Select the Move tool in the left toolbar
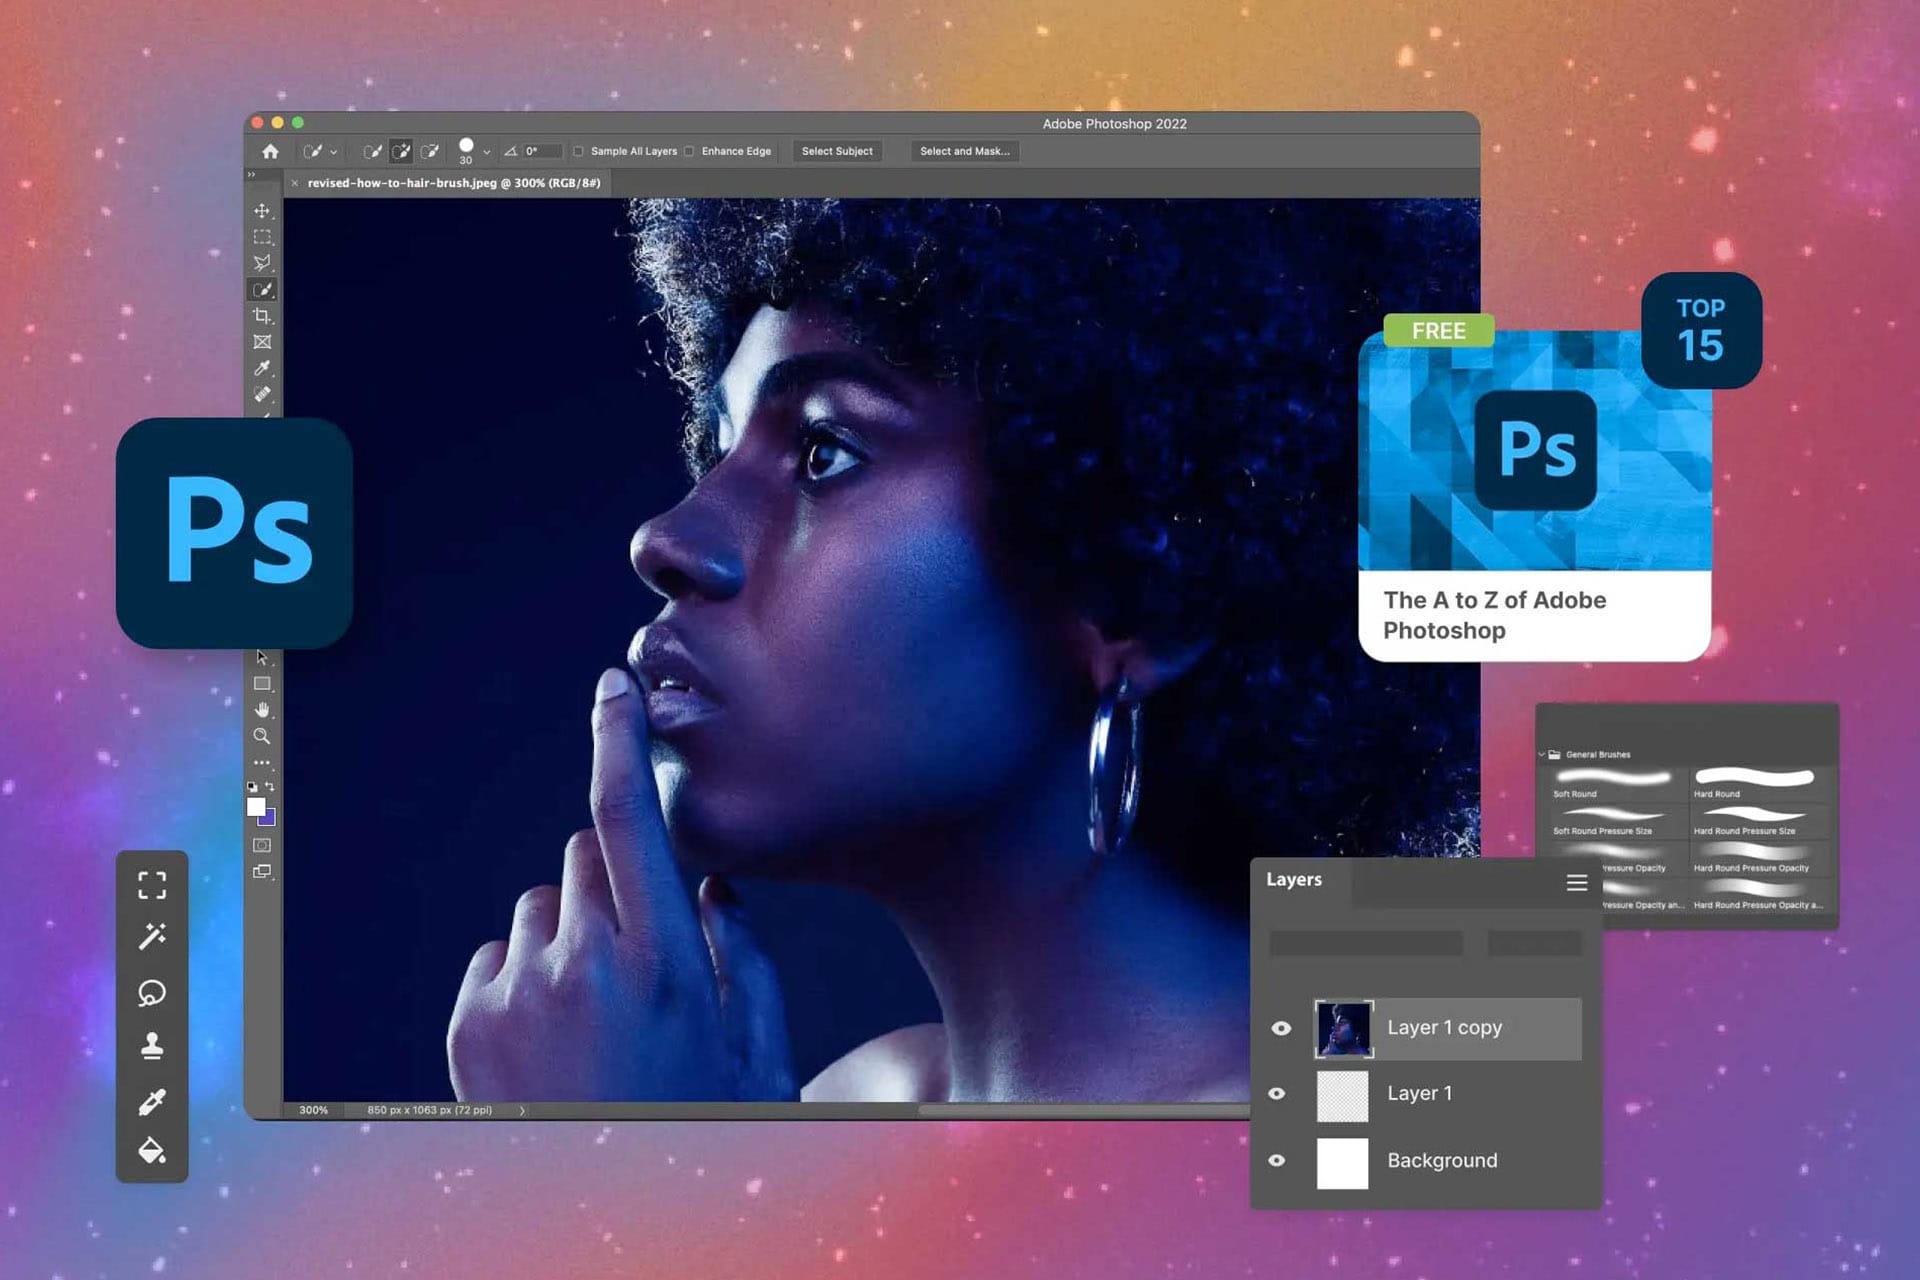Image resolution: width=1920 pixels, height=1280 pixels. [262, 211]
